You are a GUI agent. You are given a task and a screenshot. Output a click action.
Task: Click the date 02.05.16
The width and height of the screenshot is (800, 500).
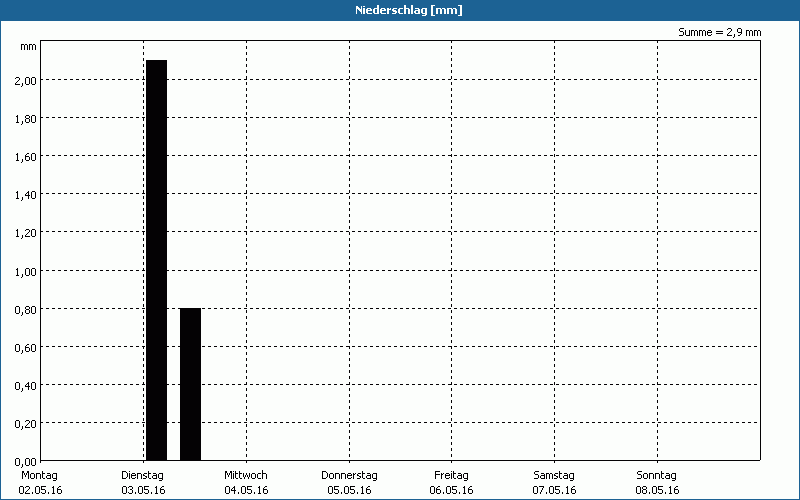coord(40,490)
